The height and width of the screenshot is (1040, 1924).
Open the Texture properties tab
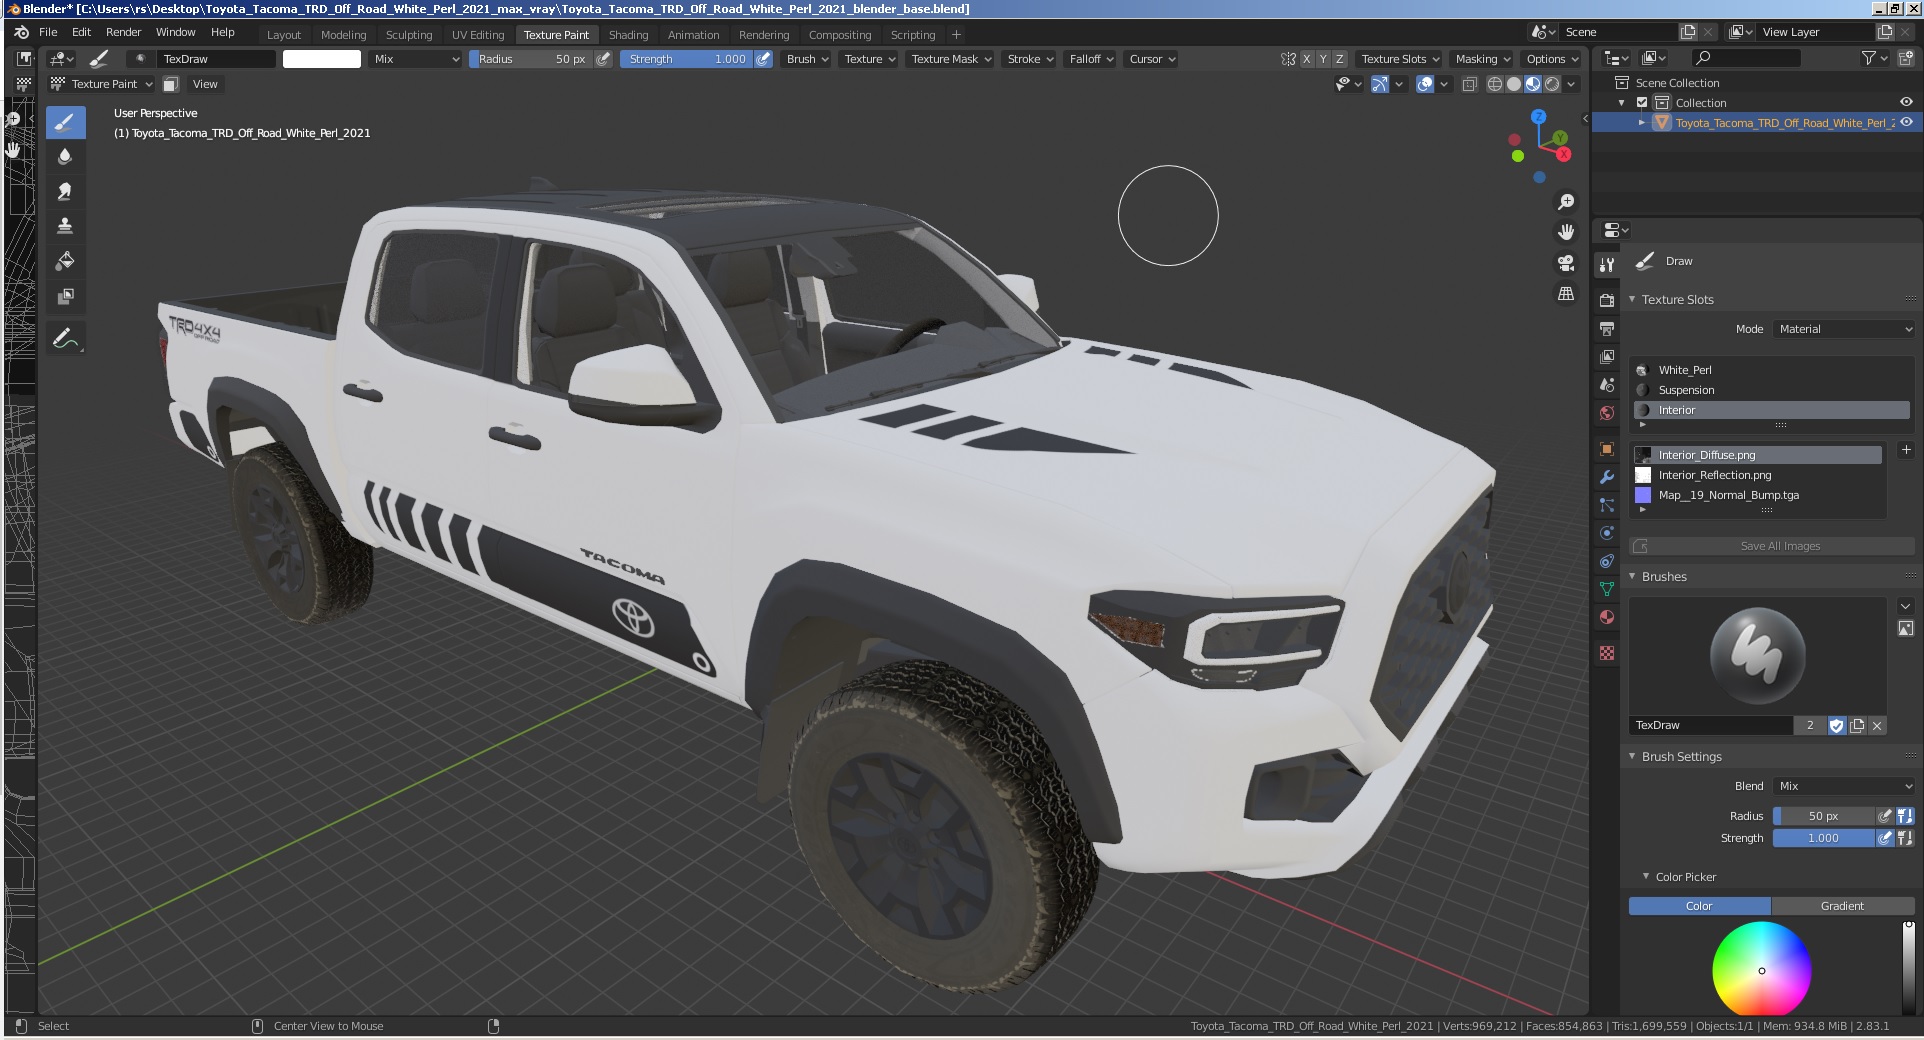coord(1607,653)
